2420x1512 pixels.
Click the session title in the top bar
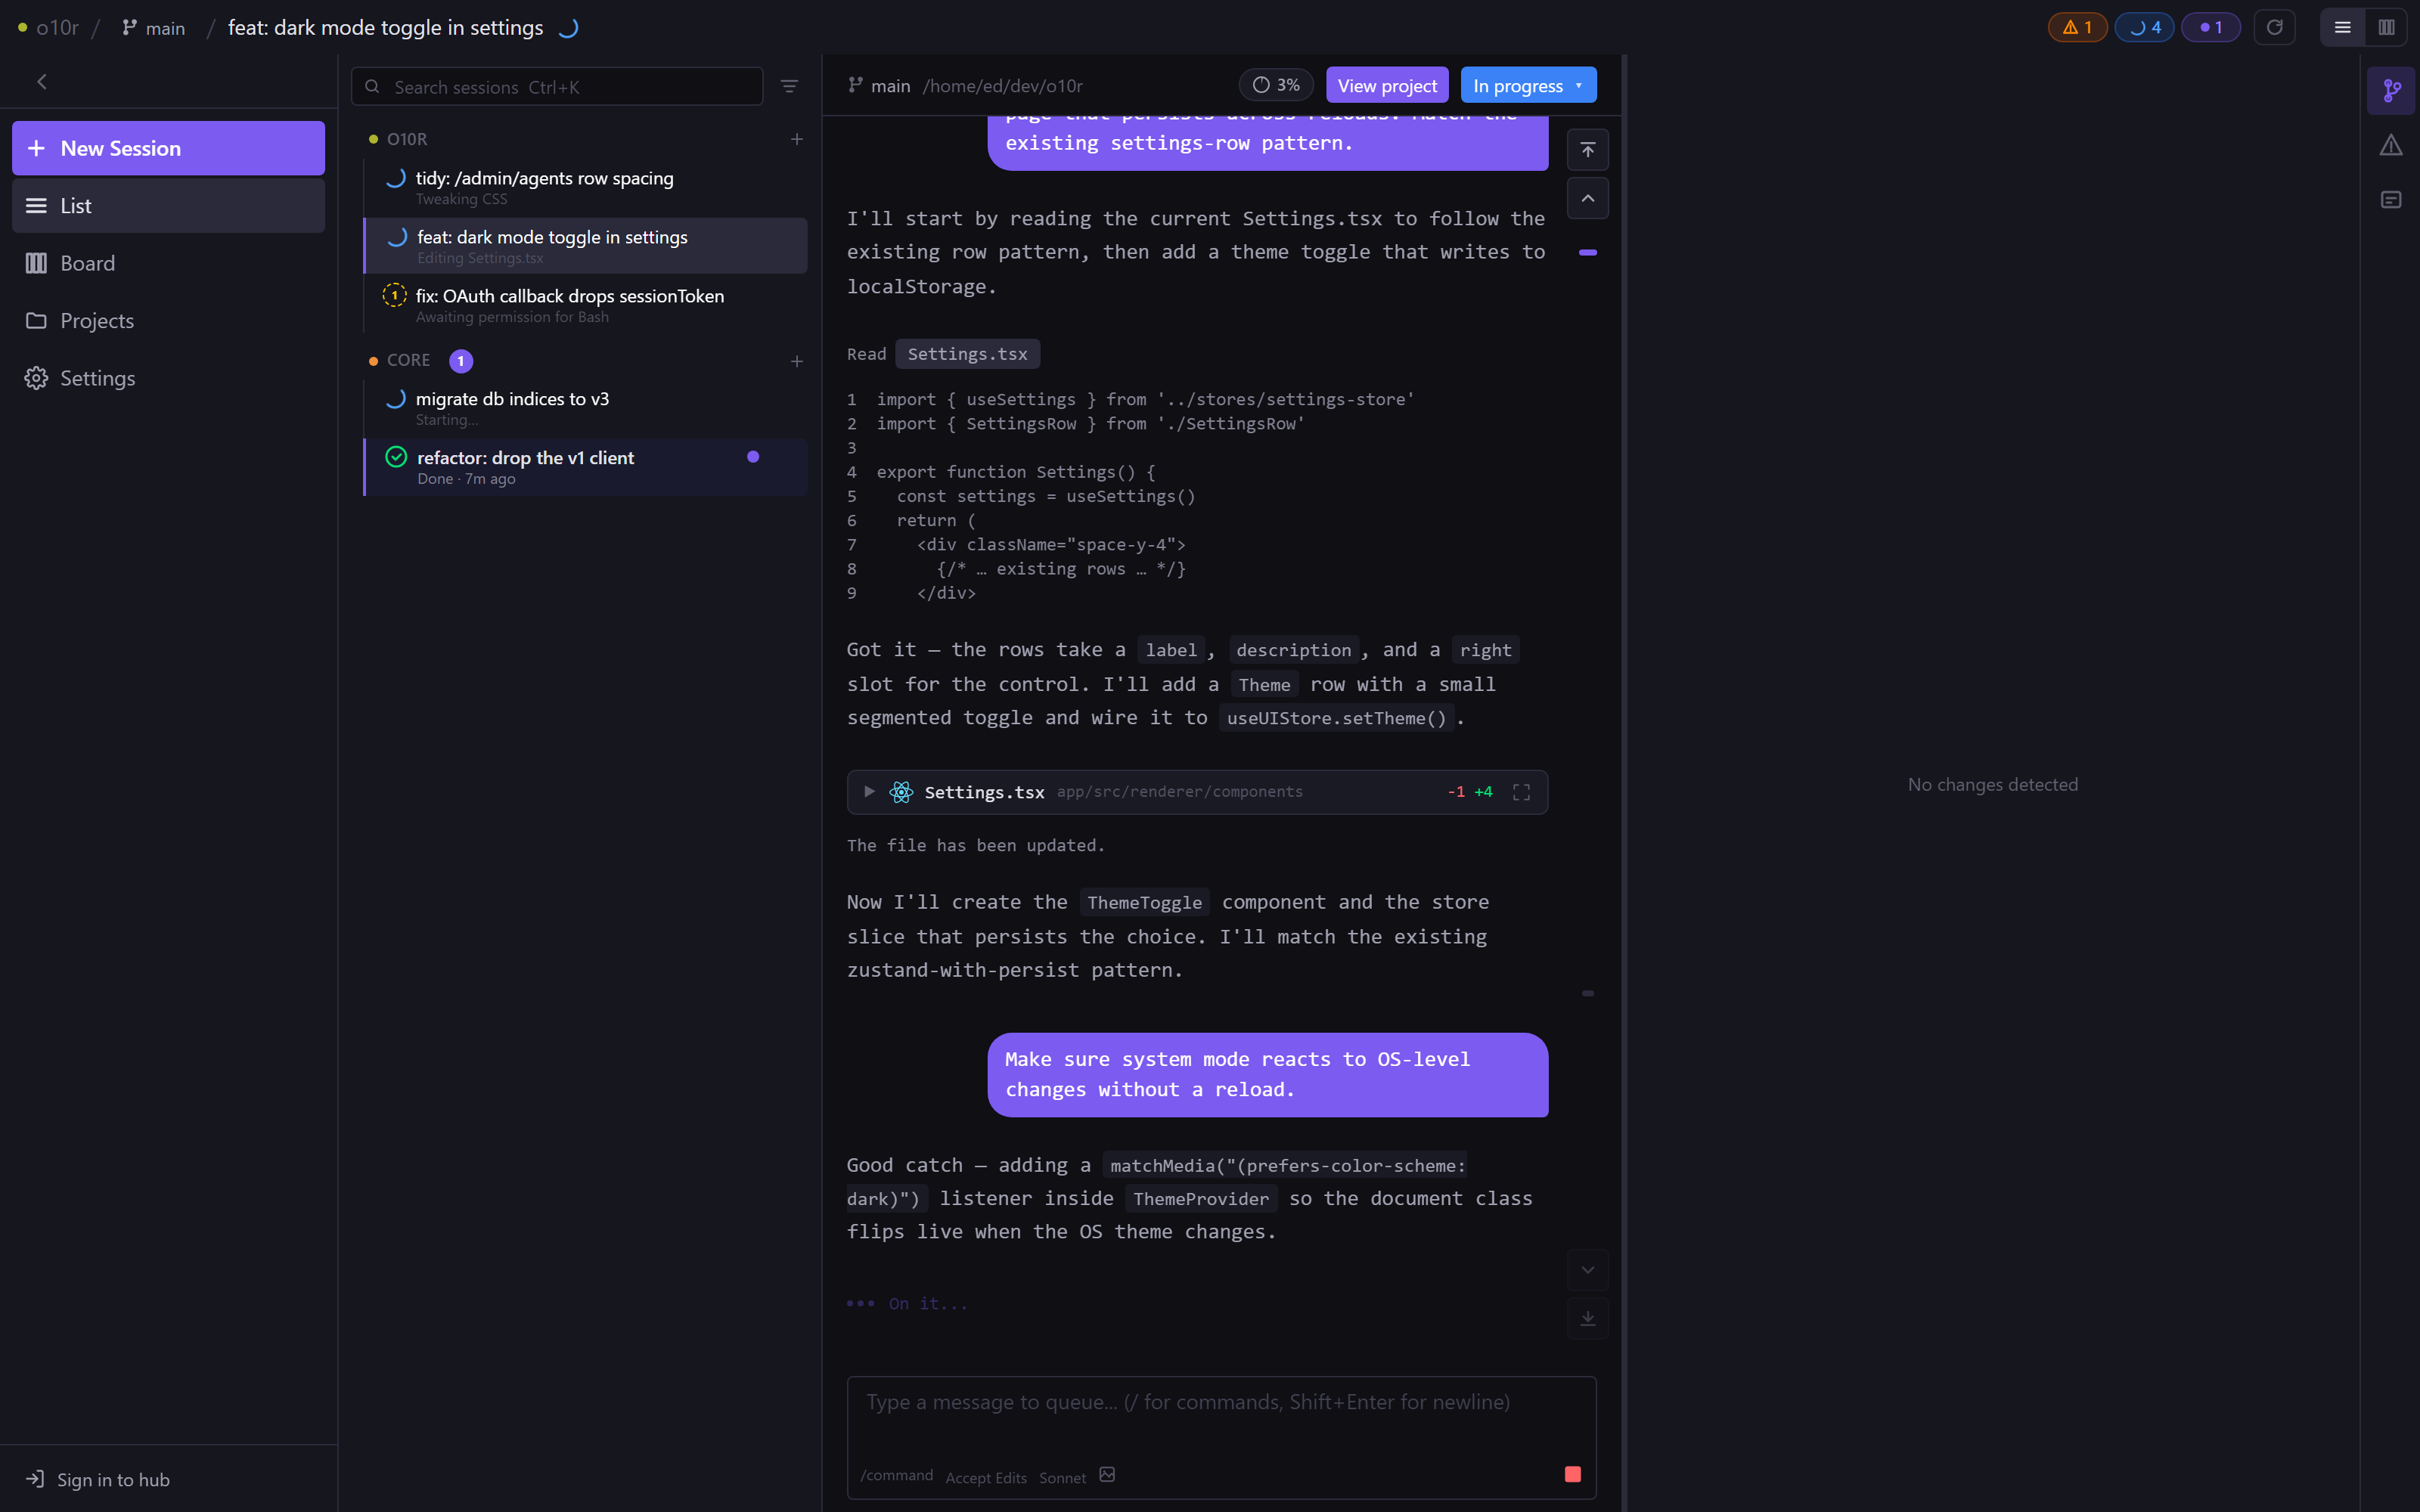(385, 28)
